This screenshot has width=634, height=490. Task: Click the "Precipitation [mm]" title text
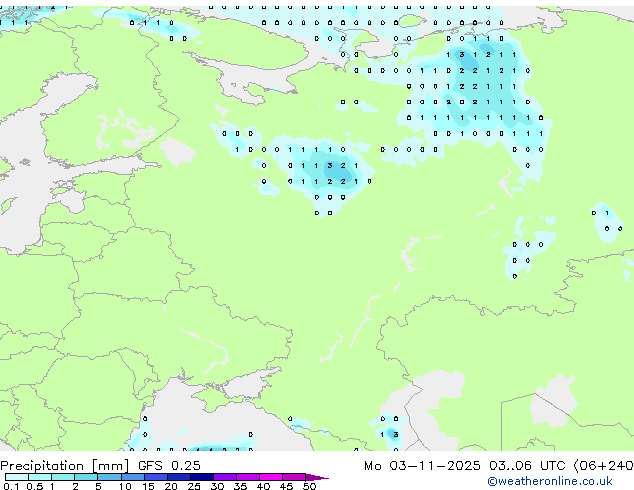pos(64,466)
